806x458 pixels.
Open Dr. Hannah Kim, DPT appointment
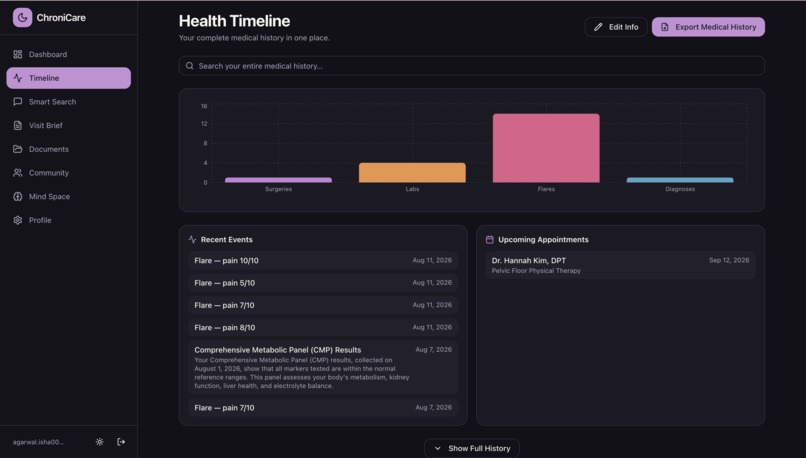coord(620,265)
